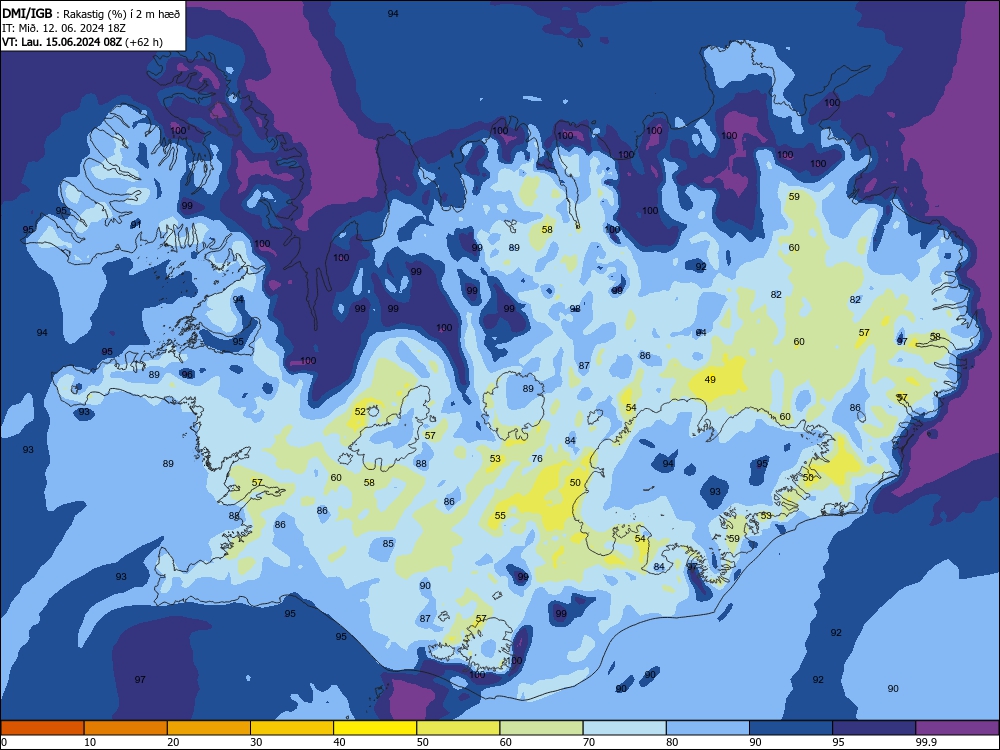This screenshot has height=750, width=1000.
Task: Click the '99.9' label on the legend scale
Action: (926, 742)
